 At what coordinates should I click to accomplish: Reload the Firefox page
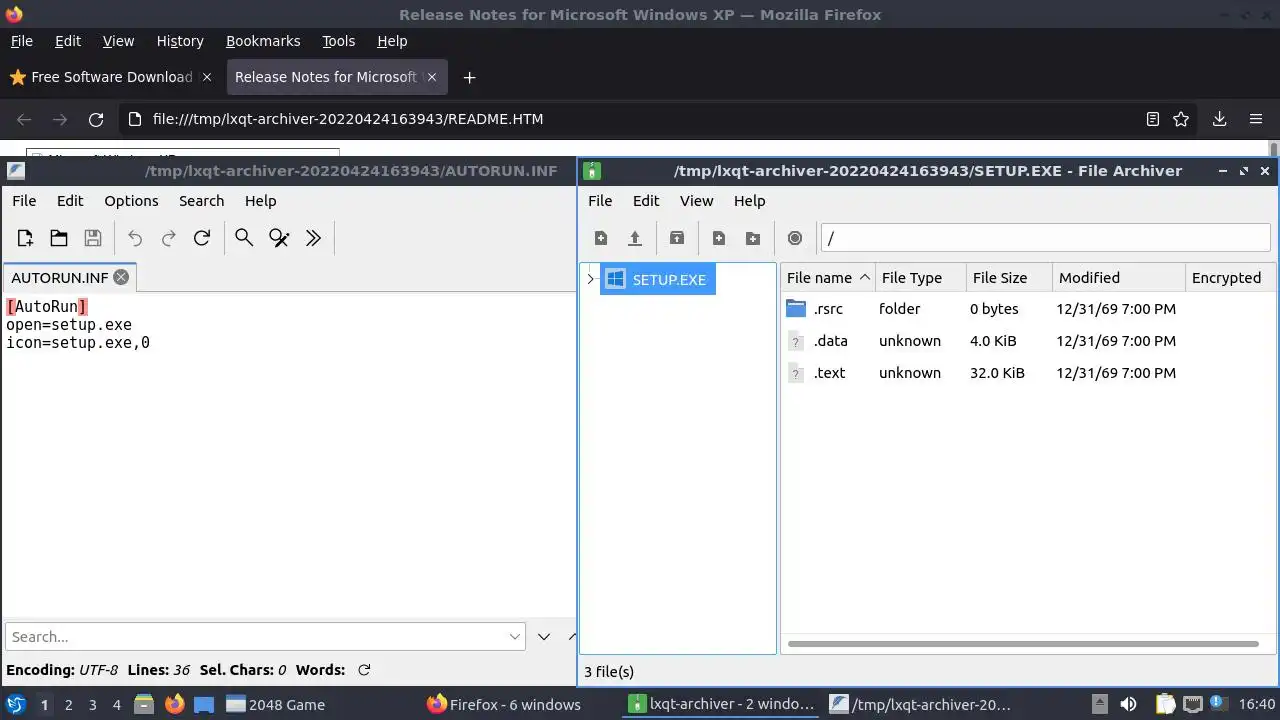[x=96, y=119]
